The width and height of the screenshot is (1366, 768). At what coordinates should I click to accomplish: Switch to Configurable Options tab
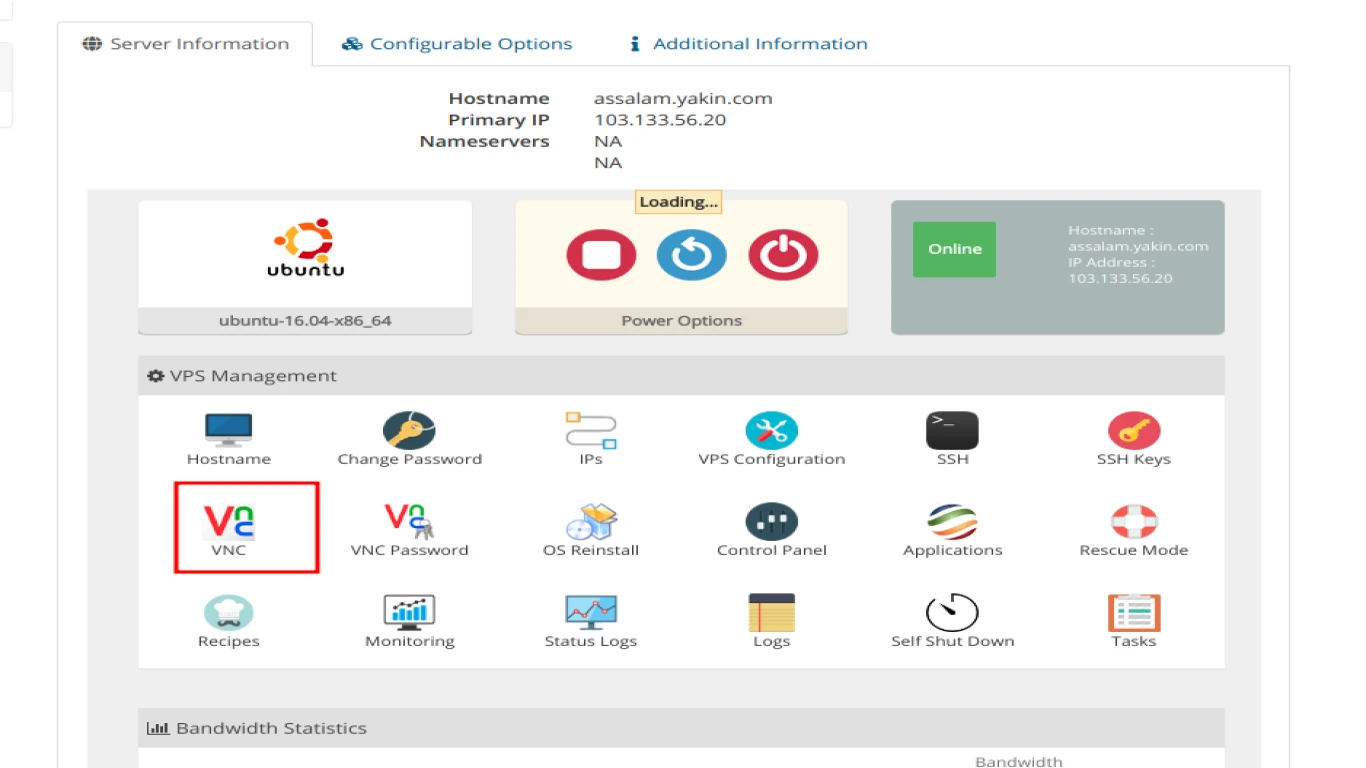pos(457,44)
